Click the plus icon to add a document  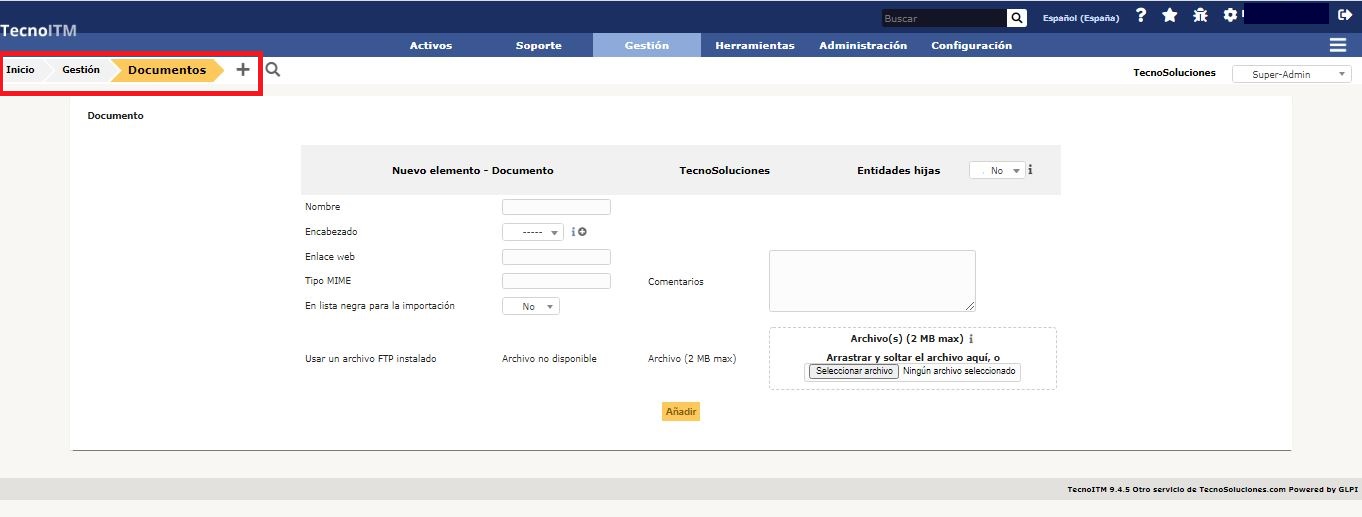point(242,70)
